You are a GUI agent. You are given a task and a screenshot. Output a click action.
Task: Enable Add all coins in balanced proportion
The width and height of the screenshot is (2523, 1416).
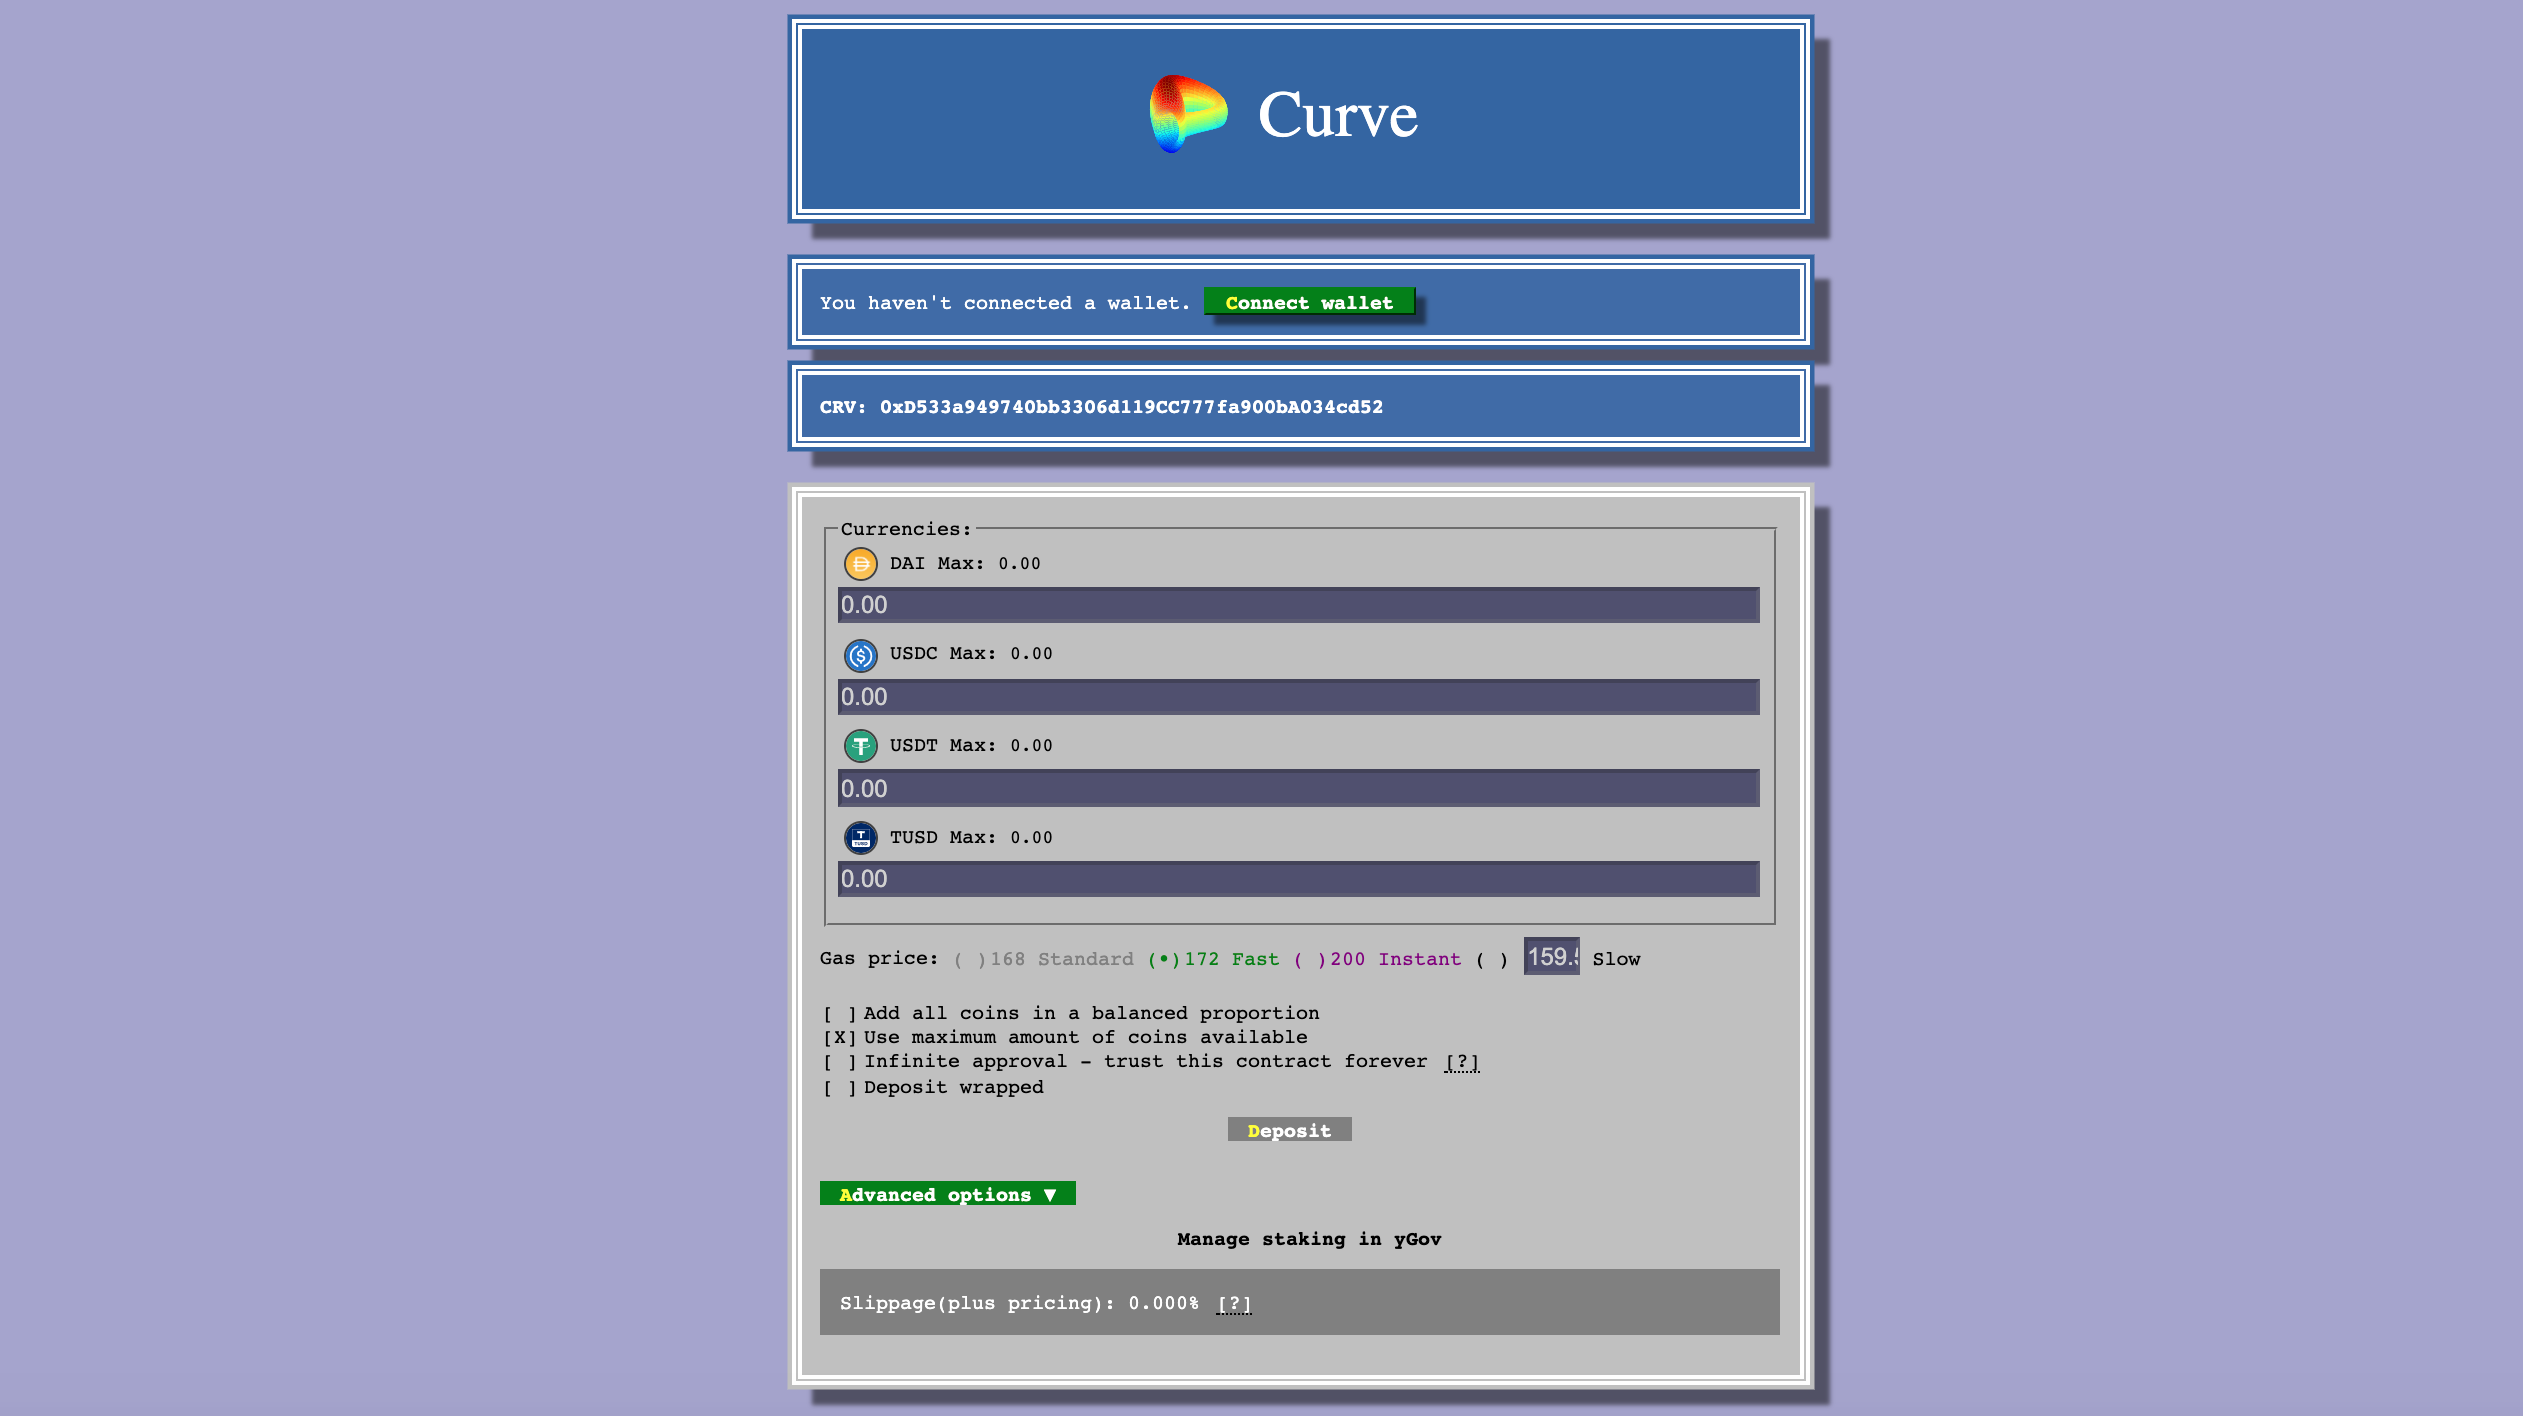[840, 1014]
